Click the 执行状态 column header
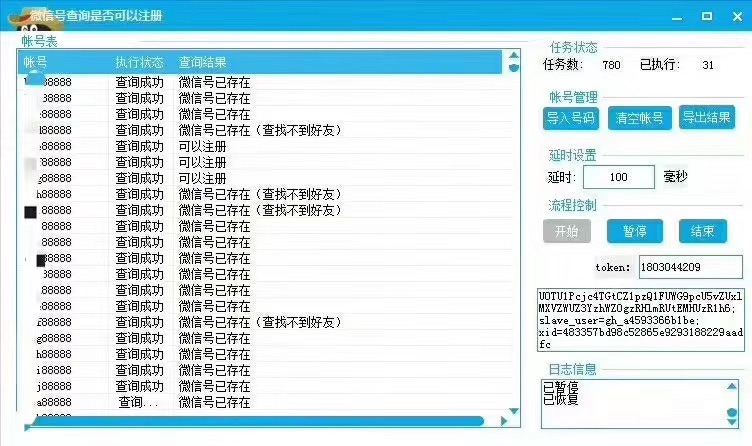752x446 pixels. click(x=139, y=62)
